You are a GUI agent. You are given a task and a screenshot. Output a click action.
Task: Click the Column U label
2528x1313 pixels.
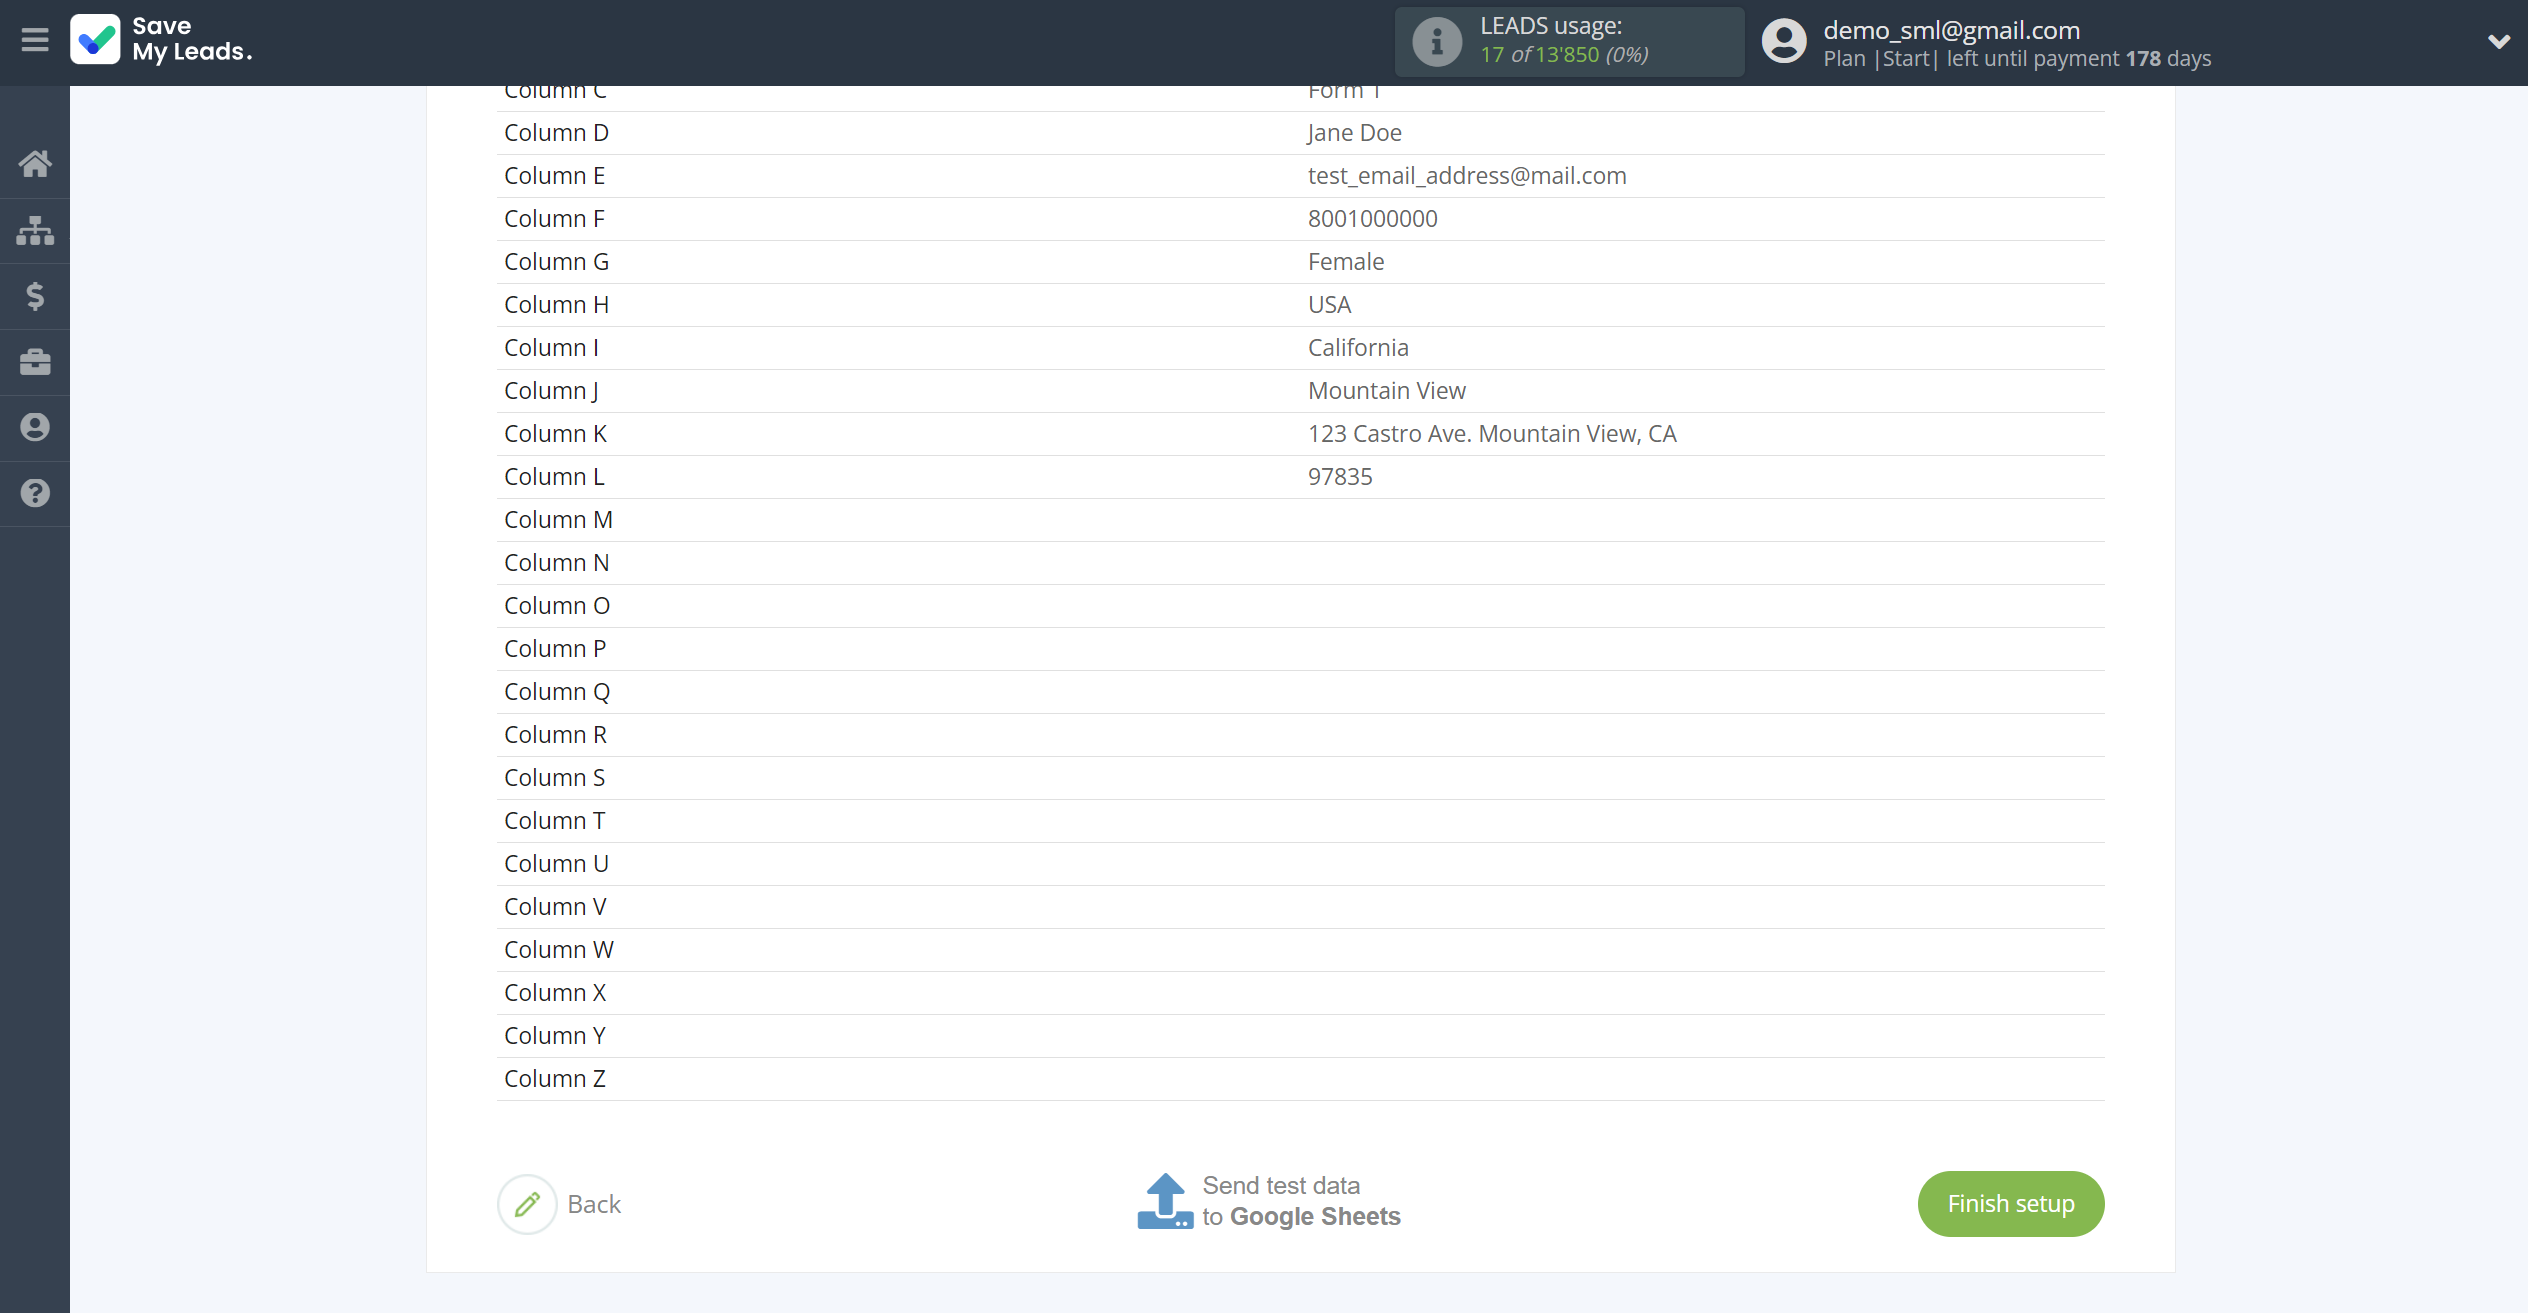coord(556,864)
